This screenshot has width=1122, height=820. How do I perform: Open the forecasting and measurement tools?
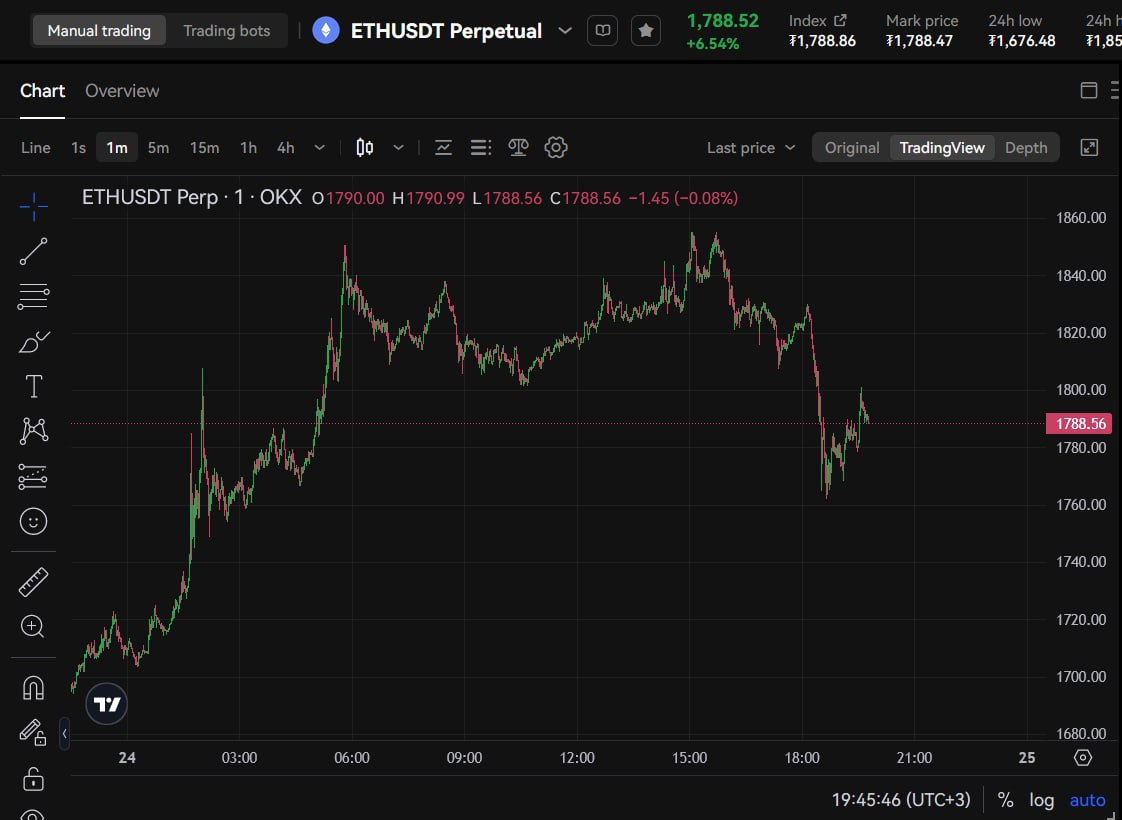[x=33, y=477]
